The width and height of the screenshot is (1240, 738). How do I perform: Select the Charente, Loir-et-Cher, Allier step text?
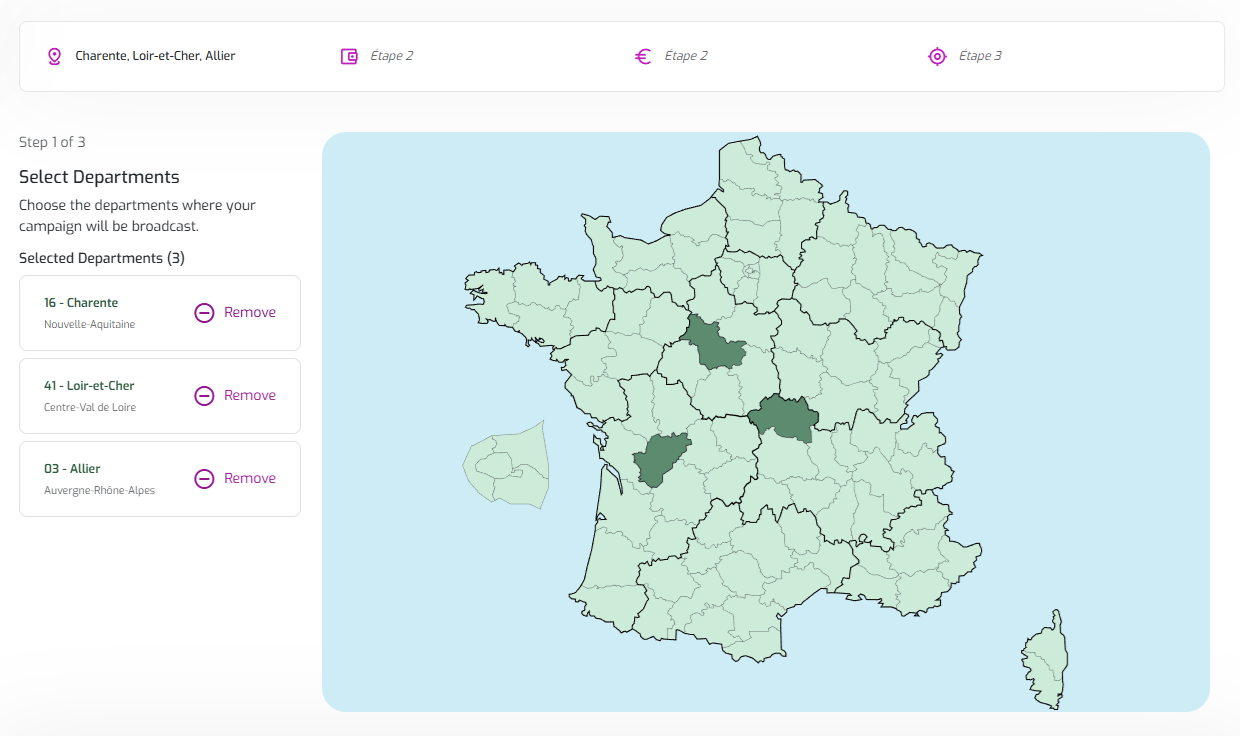coord(155,56)
